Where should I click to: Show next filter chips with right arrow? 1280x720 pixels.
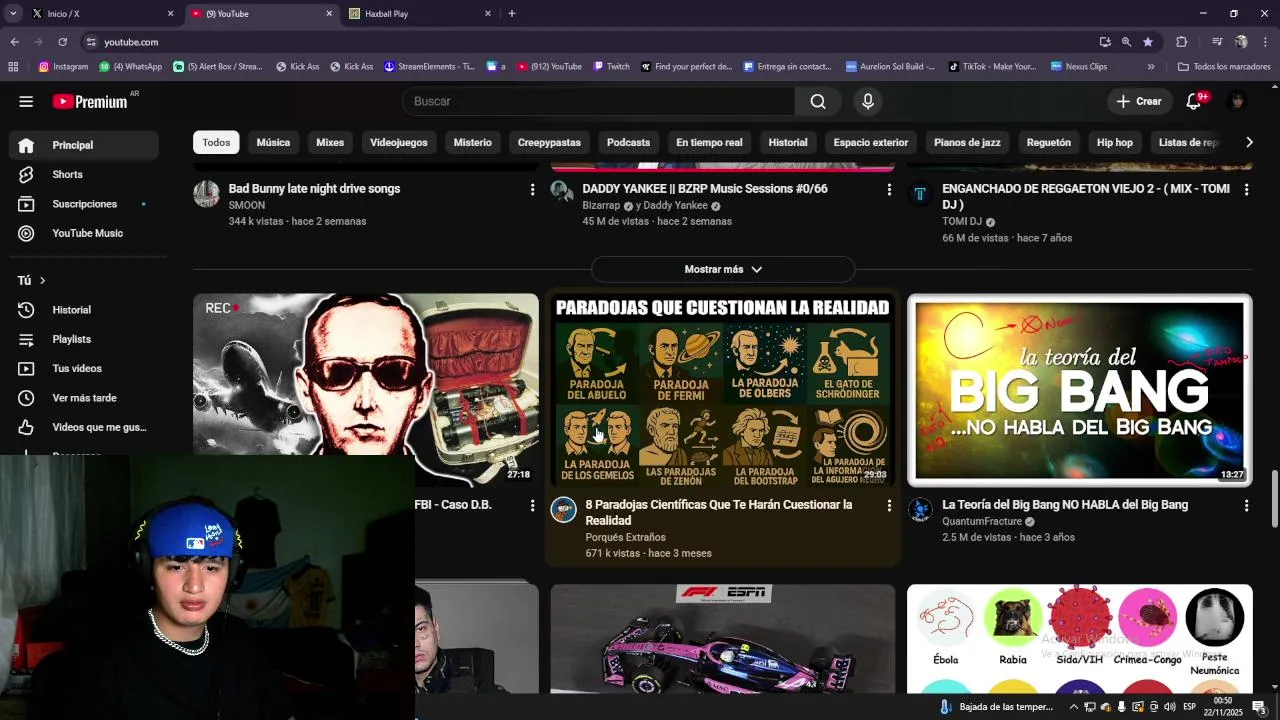(1249, 142)
